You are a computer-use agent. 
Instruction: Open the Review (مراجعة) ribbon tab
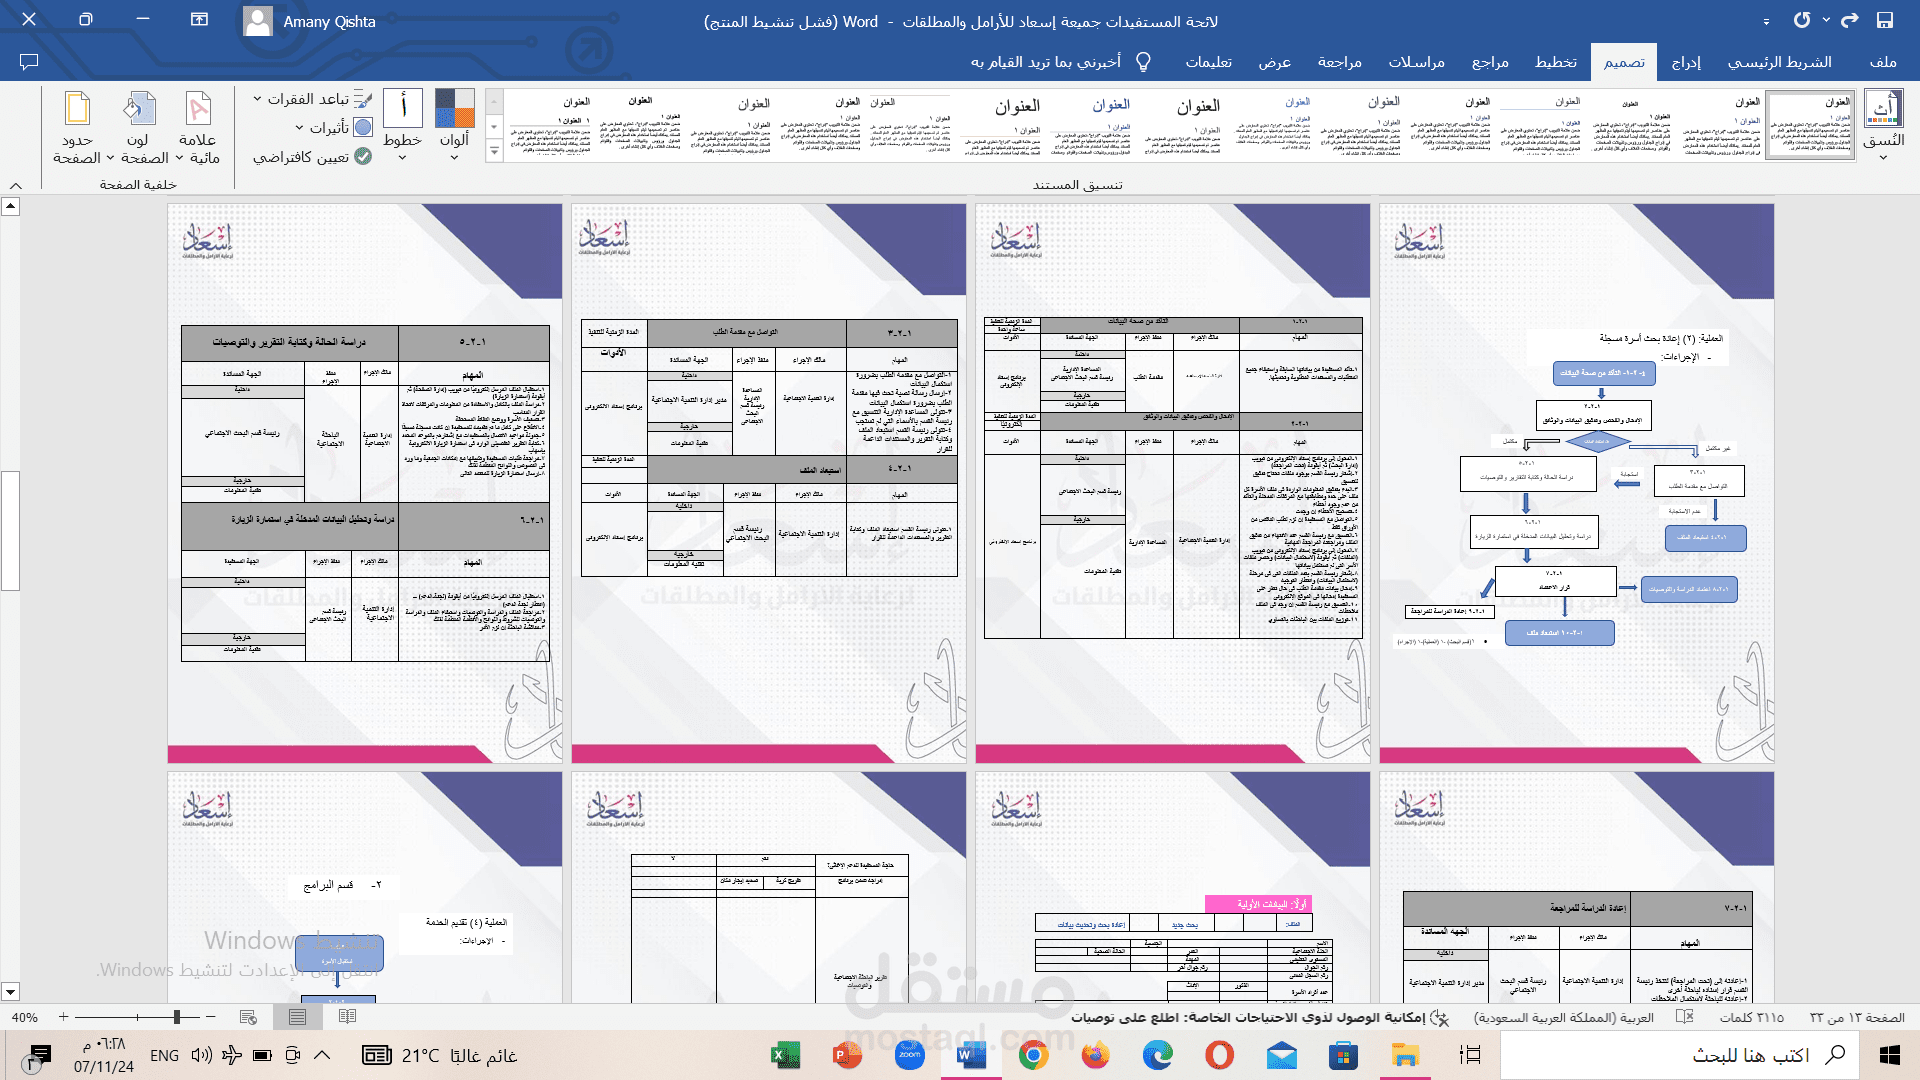[1340, 62]
